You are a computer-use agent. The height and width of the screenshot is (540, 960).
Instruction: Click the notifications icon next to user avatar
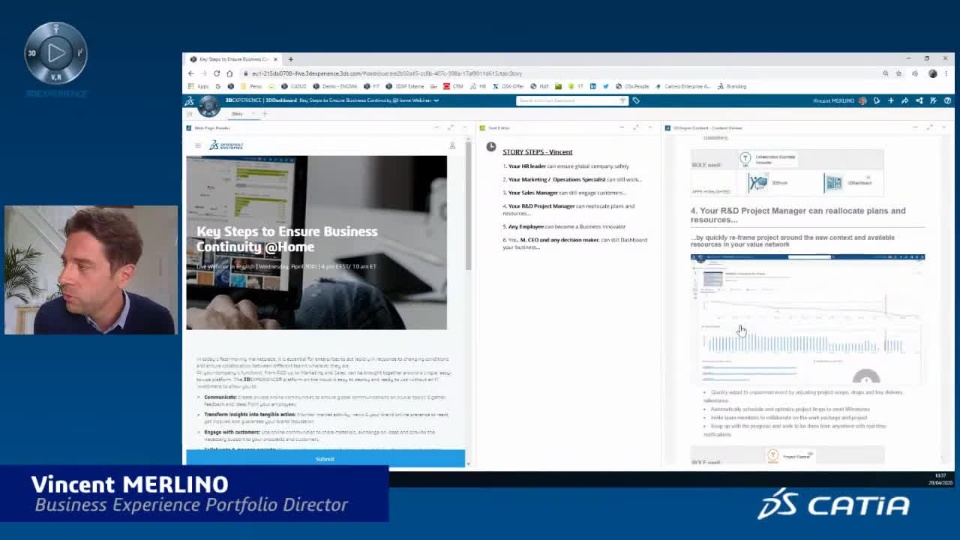click(x=877, y=100)
